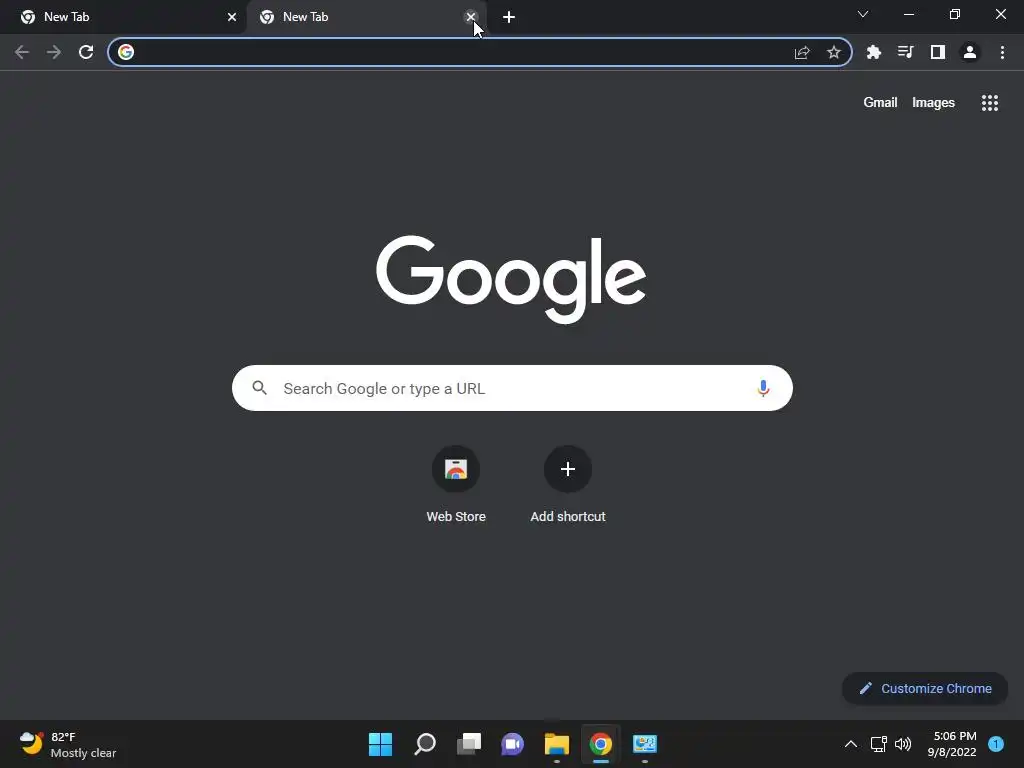Open Chat app on the taskbar
Image resolution: width=1024 pixels, height=768 pixels.
pyautogui.click(x=513, y=744)
